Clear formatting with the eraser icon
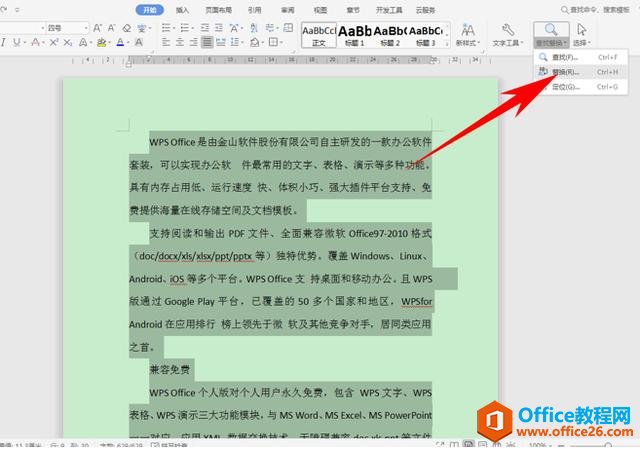The image size is (640, 449). pyautogui.click(x=127, y=28)
